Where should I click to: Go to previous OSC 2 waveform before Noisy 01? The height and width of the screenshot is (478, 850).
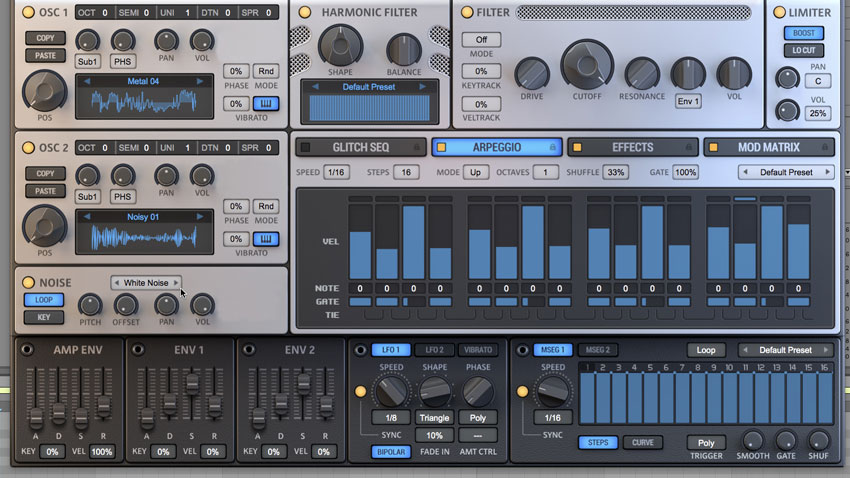tap(87, 217)
